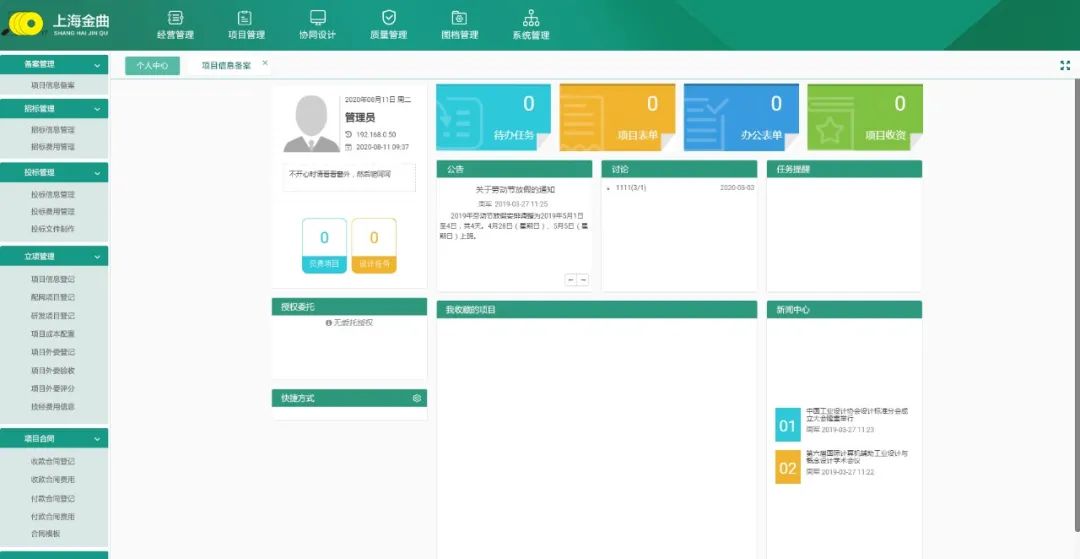Collapse the 备案管理 sidebar section
This screenshot has width=1080, height=559.
click(x=97, y=65)
